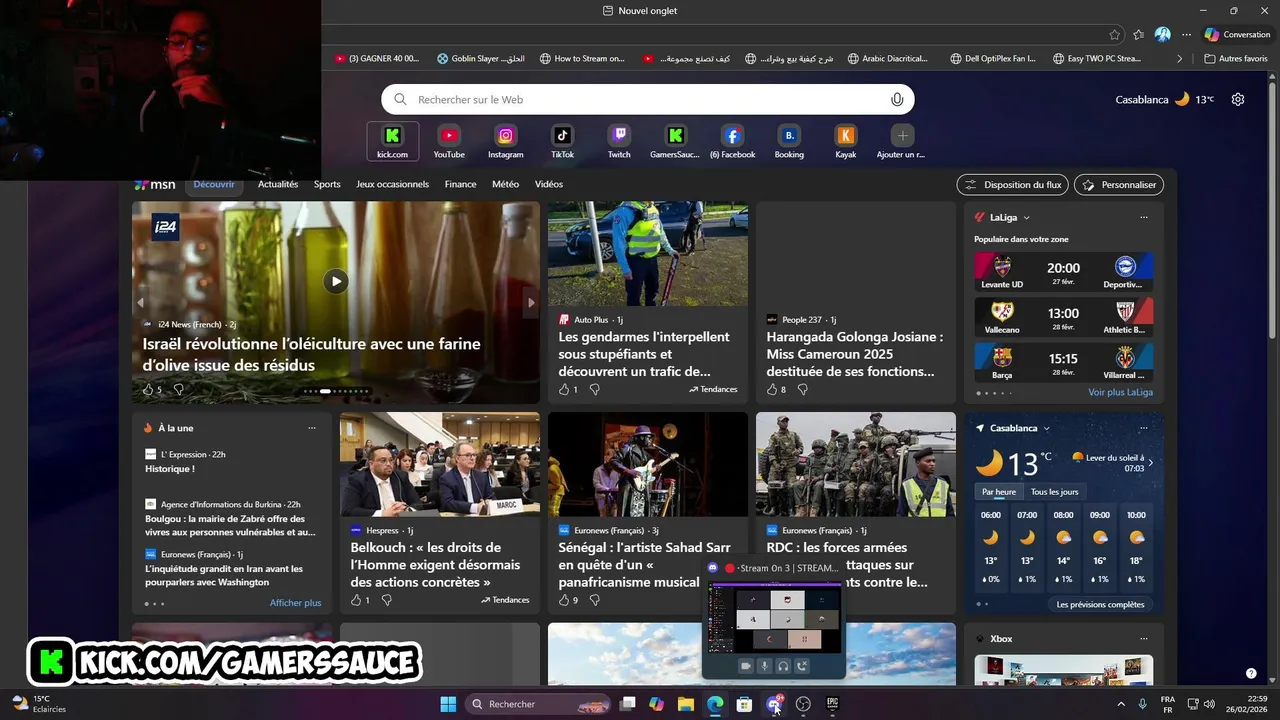
Task: Mute microphone in Discord preview popup
Action: (x=764, y=666)
